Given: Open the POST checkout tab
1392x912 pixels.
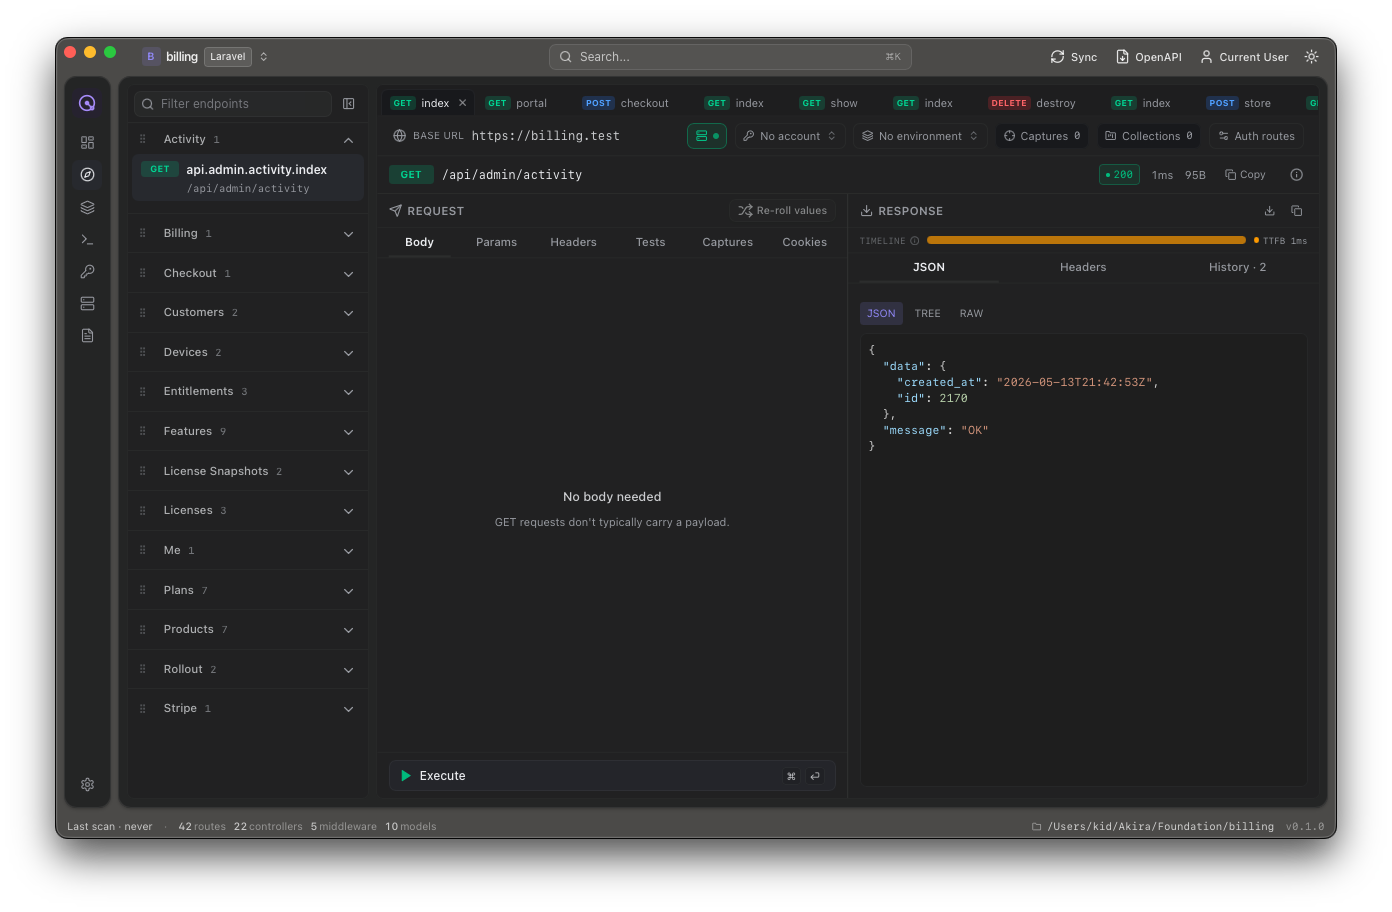Looking at the screenshot, I should 626,103.
